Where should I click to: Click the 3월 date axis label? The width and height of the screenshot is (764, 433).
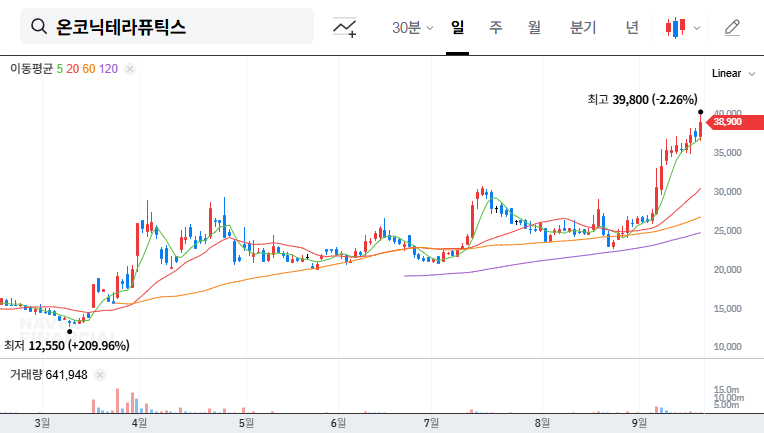(42, 423)
